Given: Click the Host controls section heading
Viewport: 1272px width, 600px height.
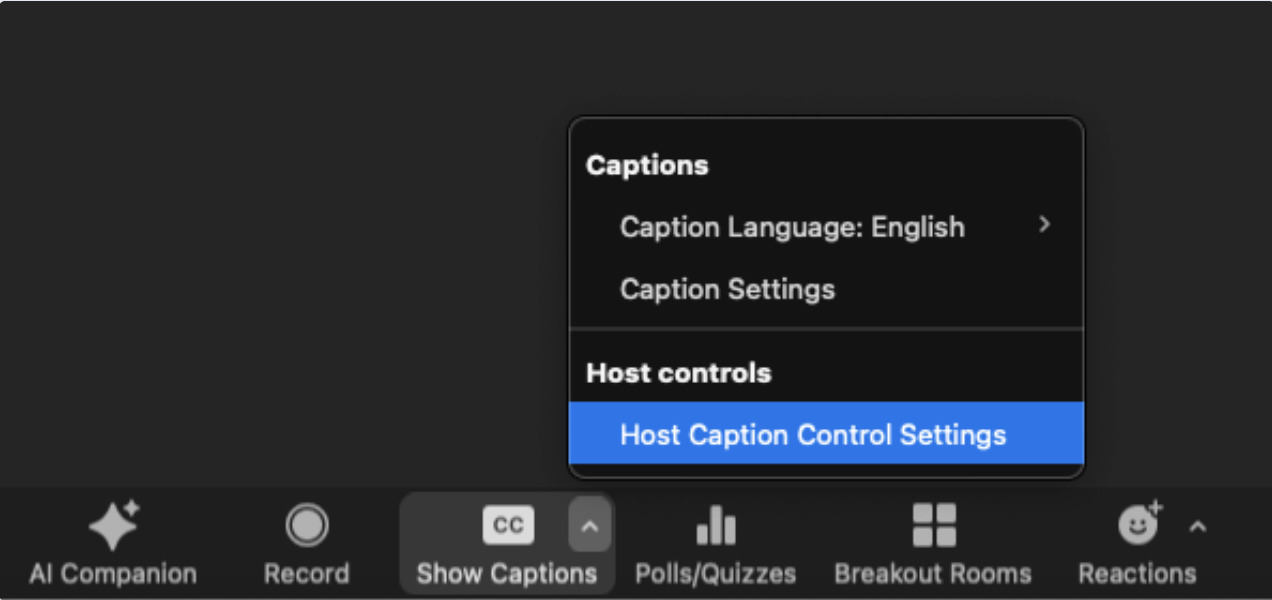Looking at the screenshot, I should pyautogui.click(x=679, y=373).
